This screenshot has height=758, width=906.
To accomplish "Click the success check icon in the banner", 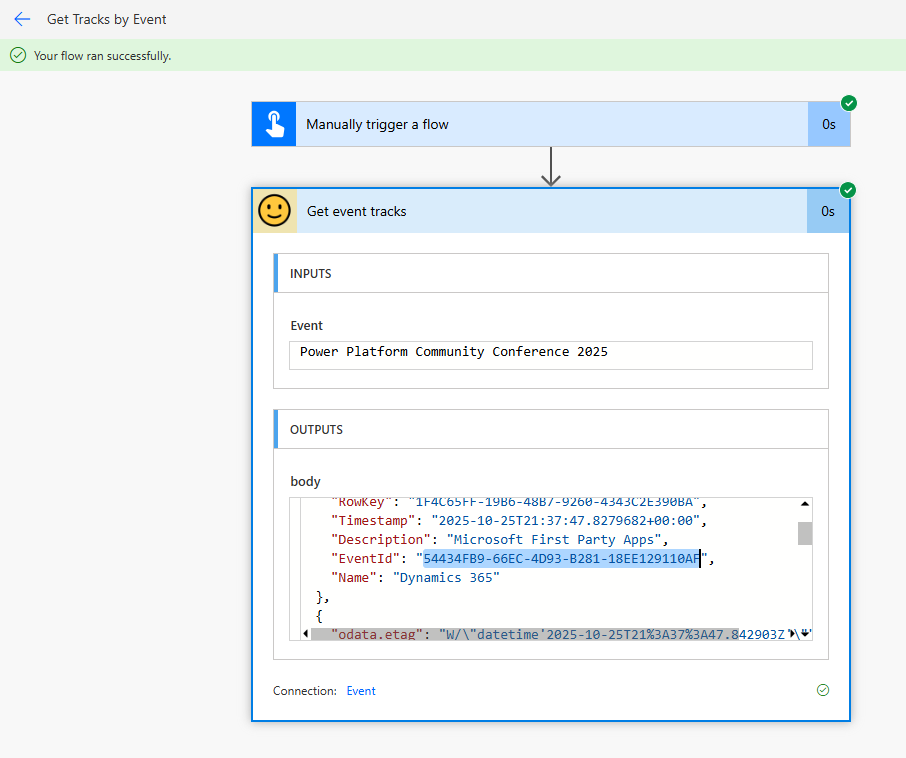I will point(18,56).
